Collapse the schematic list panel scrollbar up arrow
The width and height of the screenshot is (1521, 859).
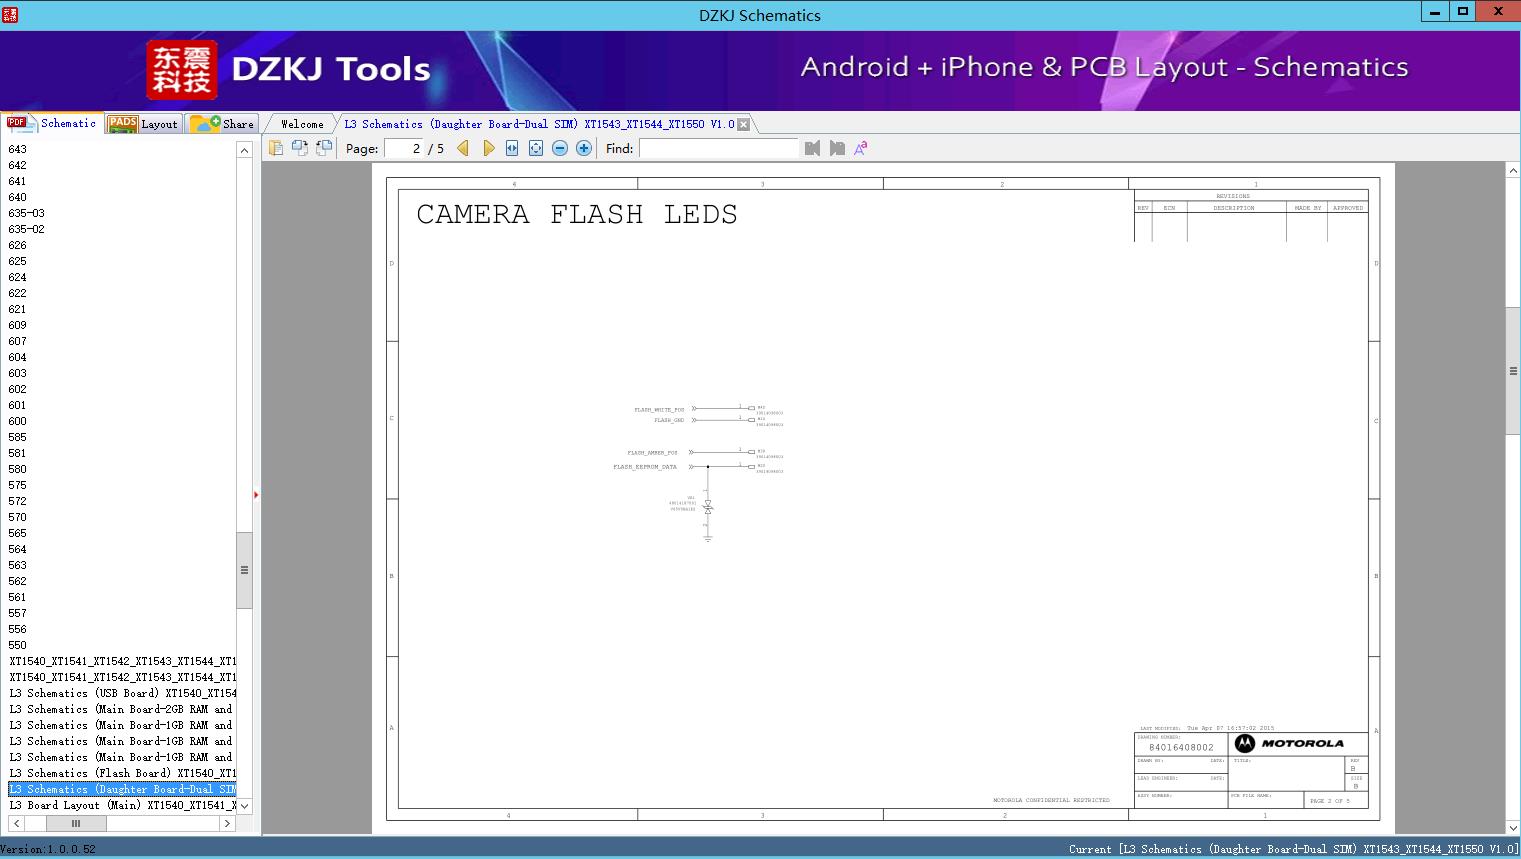(x=243, y=148)
